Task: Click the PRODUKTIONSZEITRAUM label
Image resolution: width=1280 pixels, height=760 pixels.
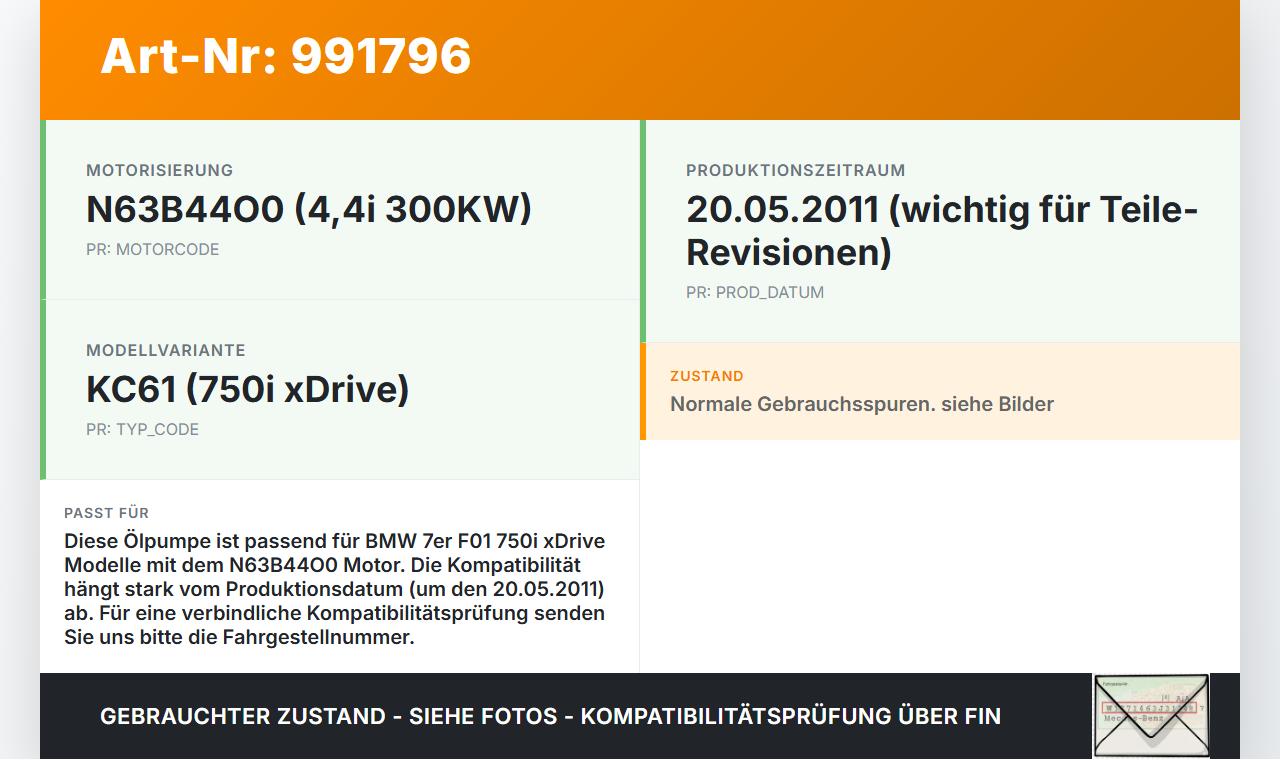Action: point(796,170)
